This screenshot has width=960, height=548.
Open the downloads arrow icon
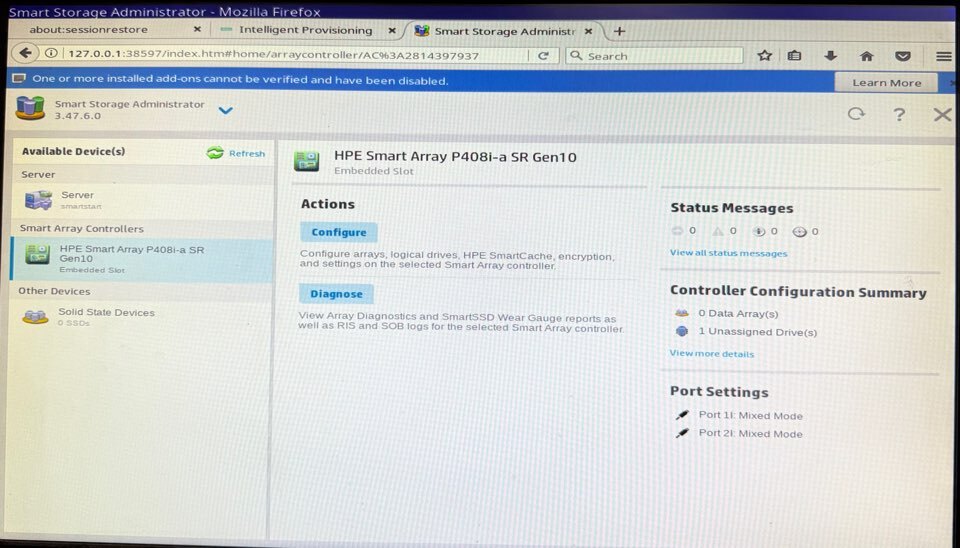pyautogui.click(x=830, y=56)
